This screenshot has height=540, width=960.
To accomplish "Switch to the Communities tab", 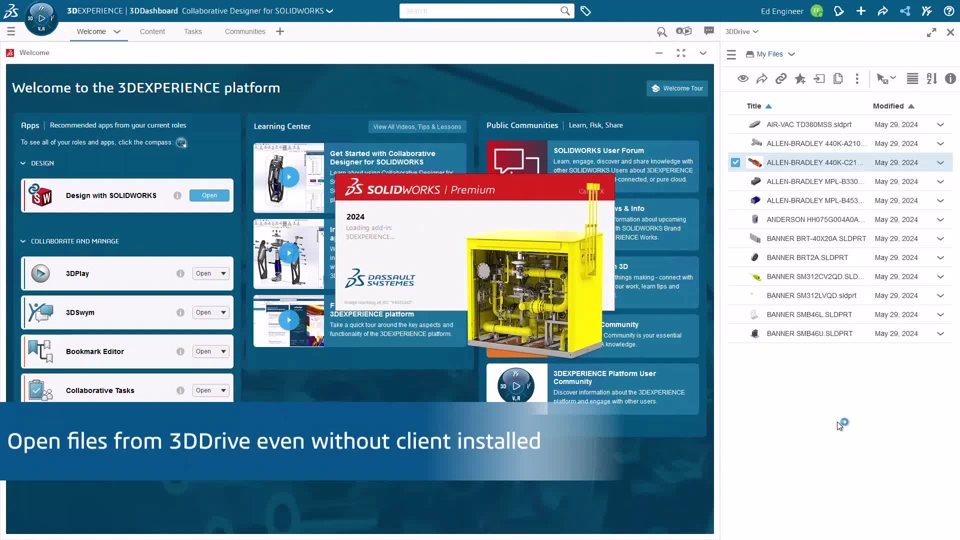I will click(x=245, y=31).
